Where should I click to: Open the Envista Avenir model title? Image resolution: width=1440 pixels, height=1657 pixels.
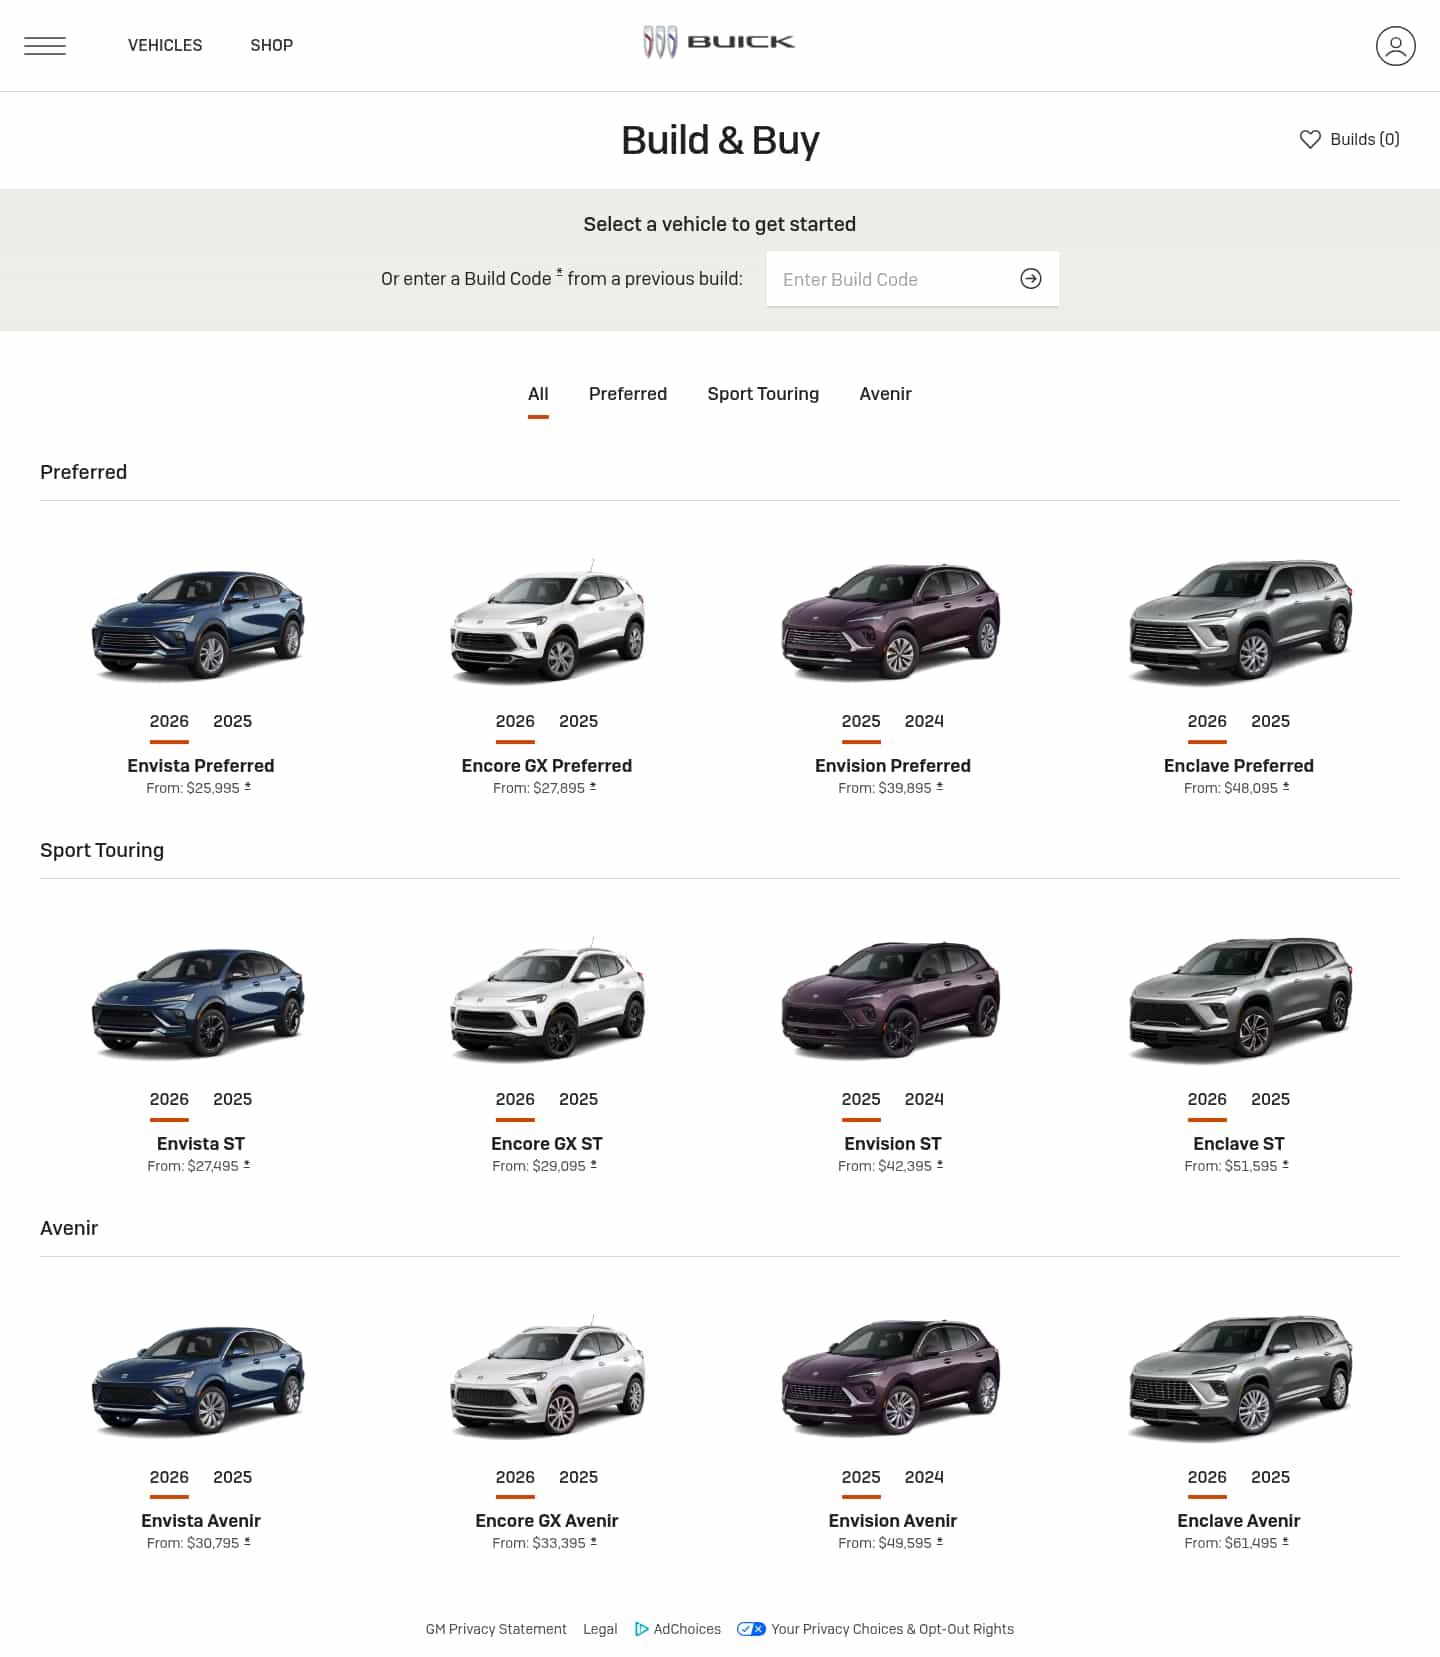tap(201, 1521)
